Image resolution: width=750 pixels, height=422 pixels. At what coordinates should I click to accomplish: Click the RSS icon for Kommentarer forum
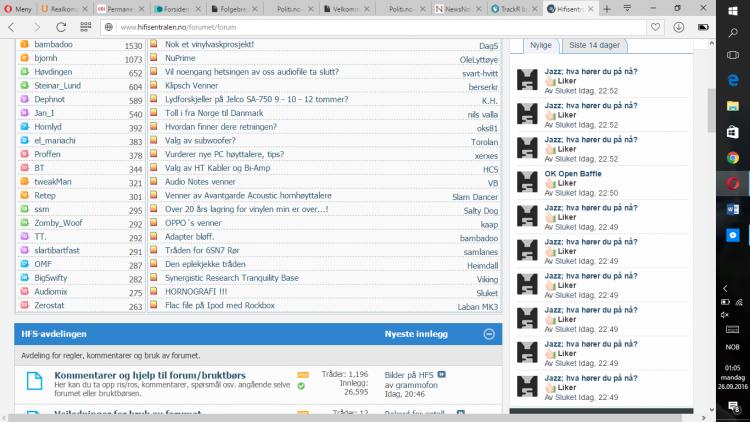click(303, 375)
